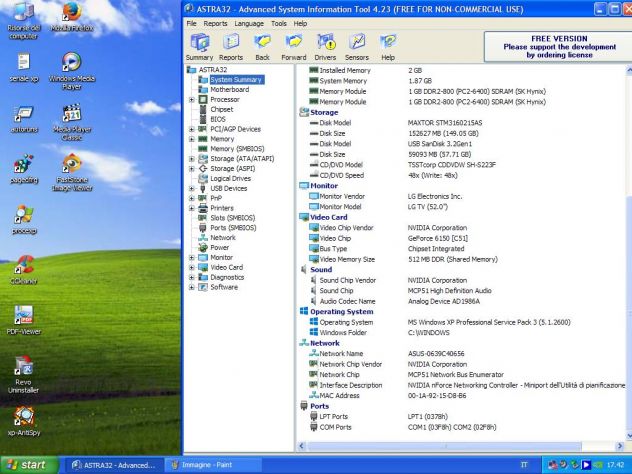Open the Language menu
Screen dimensions: 632x474
pyautogui.click(x=249, y=24)
